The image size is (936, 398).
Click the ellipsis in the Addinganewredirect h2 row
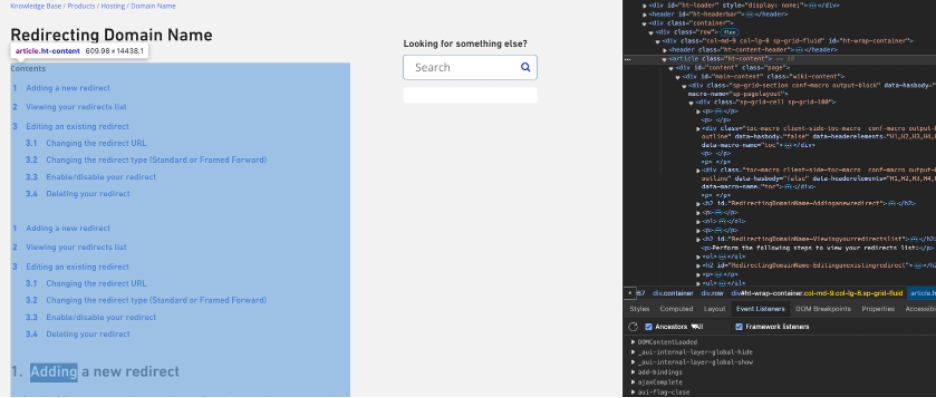[891, 203]
